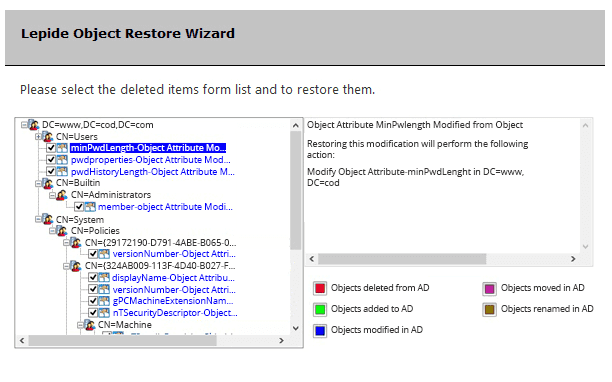Click tree panel horizontal scrollbar left arrow

click(x=22, y=341)
